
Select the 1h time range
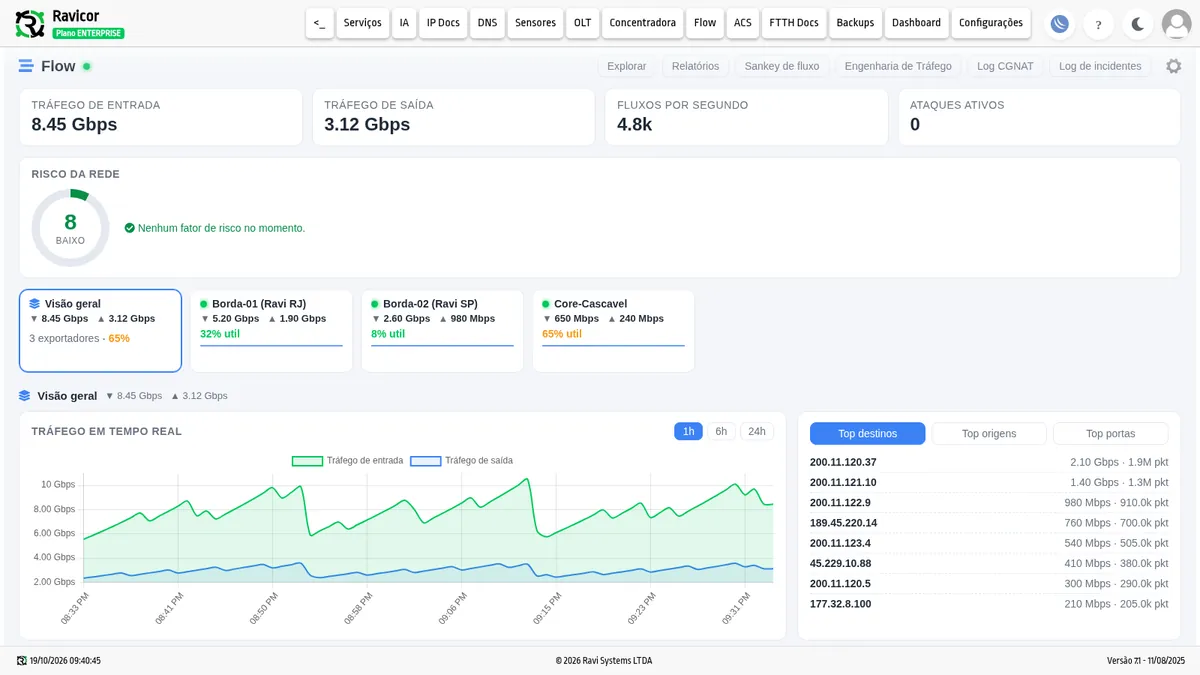tap(688, 432)
